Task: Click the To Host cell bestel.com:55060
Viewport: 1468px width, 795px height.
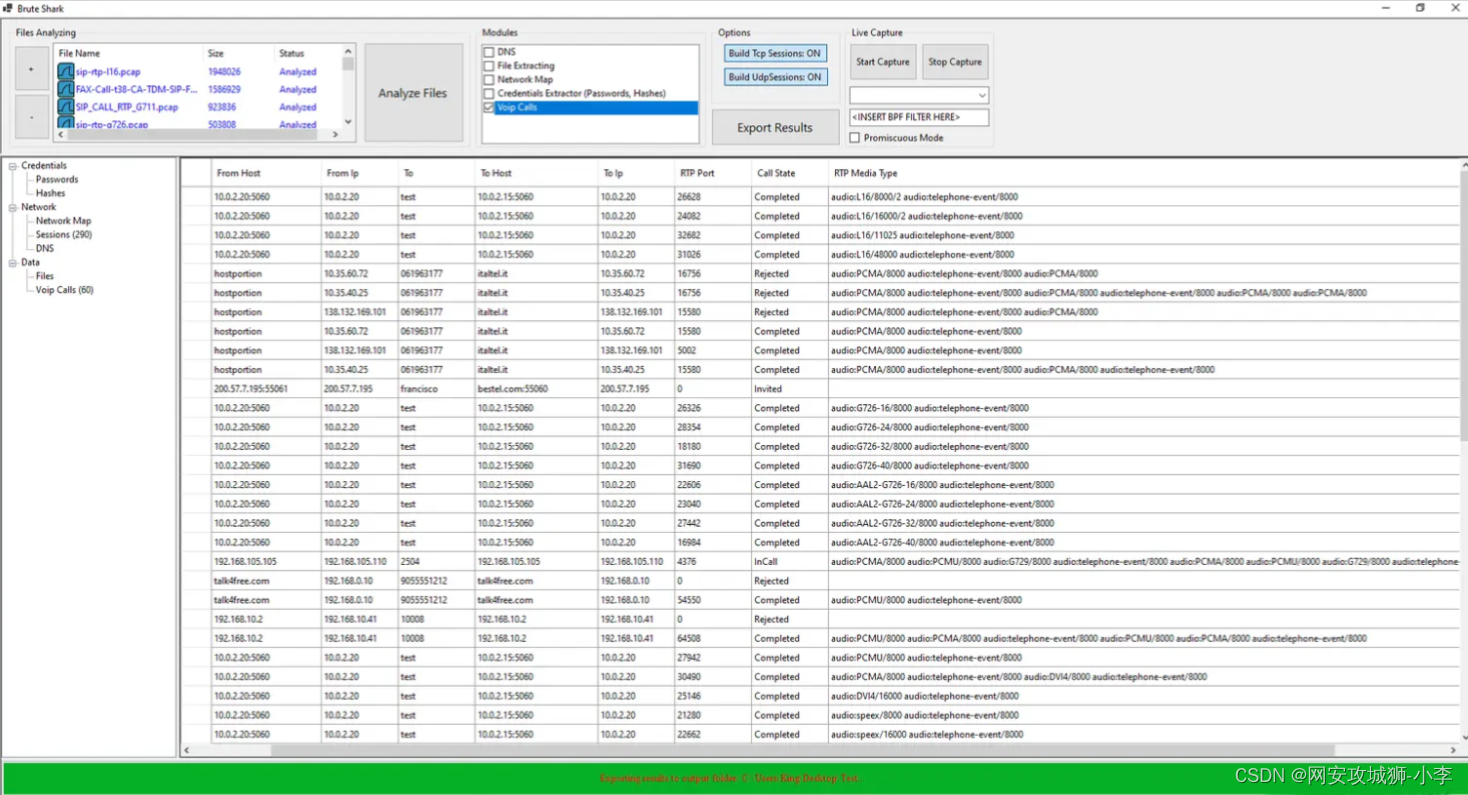Action: 536,389
